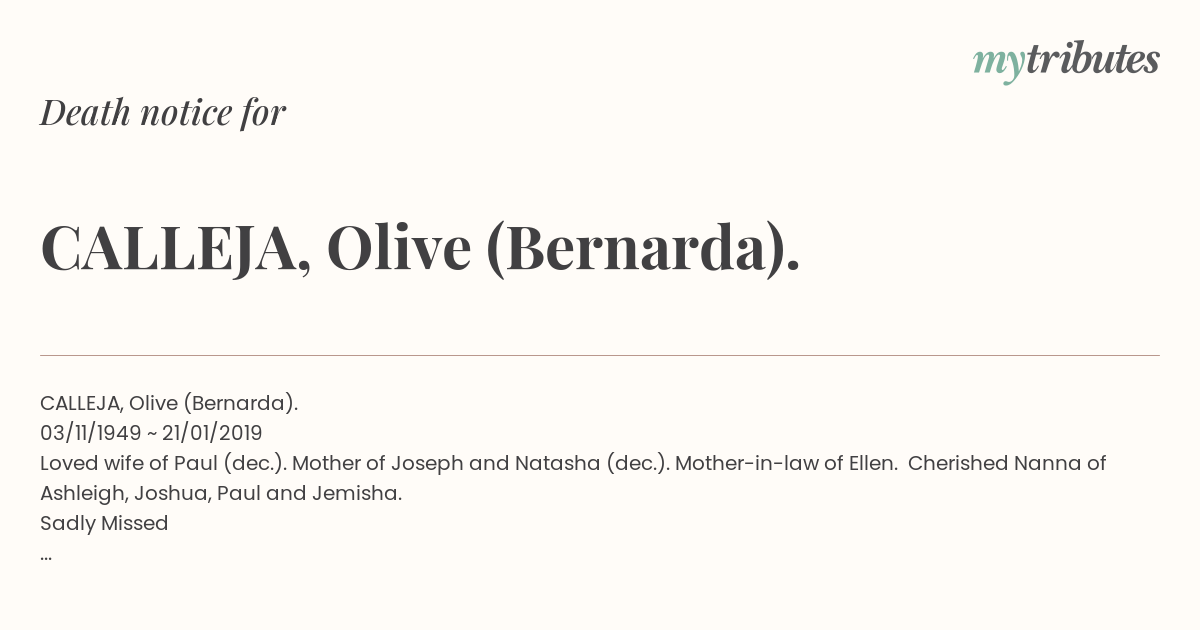Click the 'tributes' part of logo
The image size is (1200, 630).
pos(1092,60)
